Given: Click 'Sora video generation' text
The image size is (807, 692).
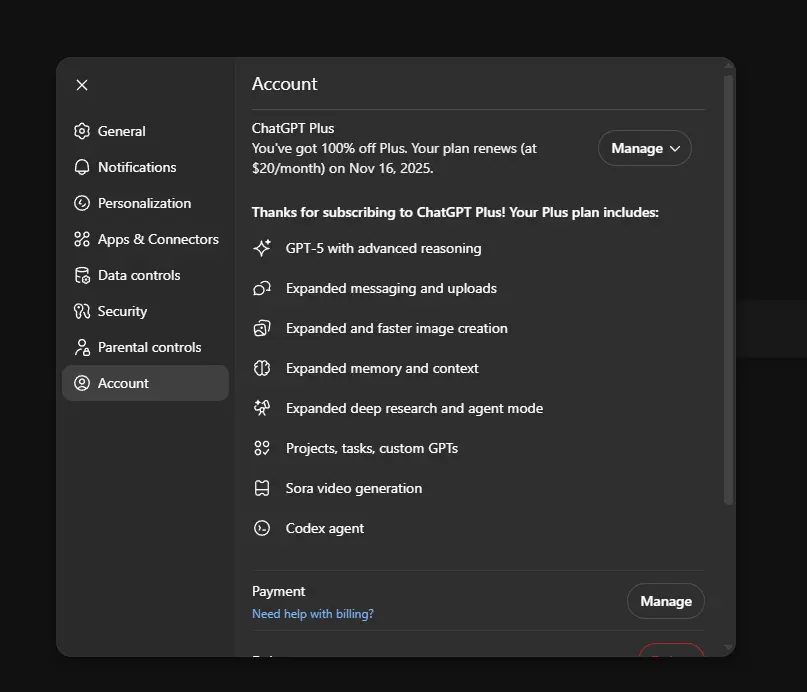Looking at the screenshot, I should 354,488.
